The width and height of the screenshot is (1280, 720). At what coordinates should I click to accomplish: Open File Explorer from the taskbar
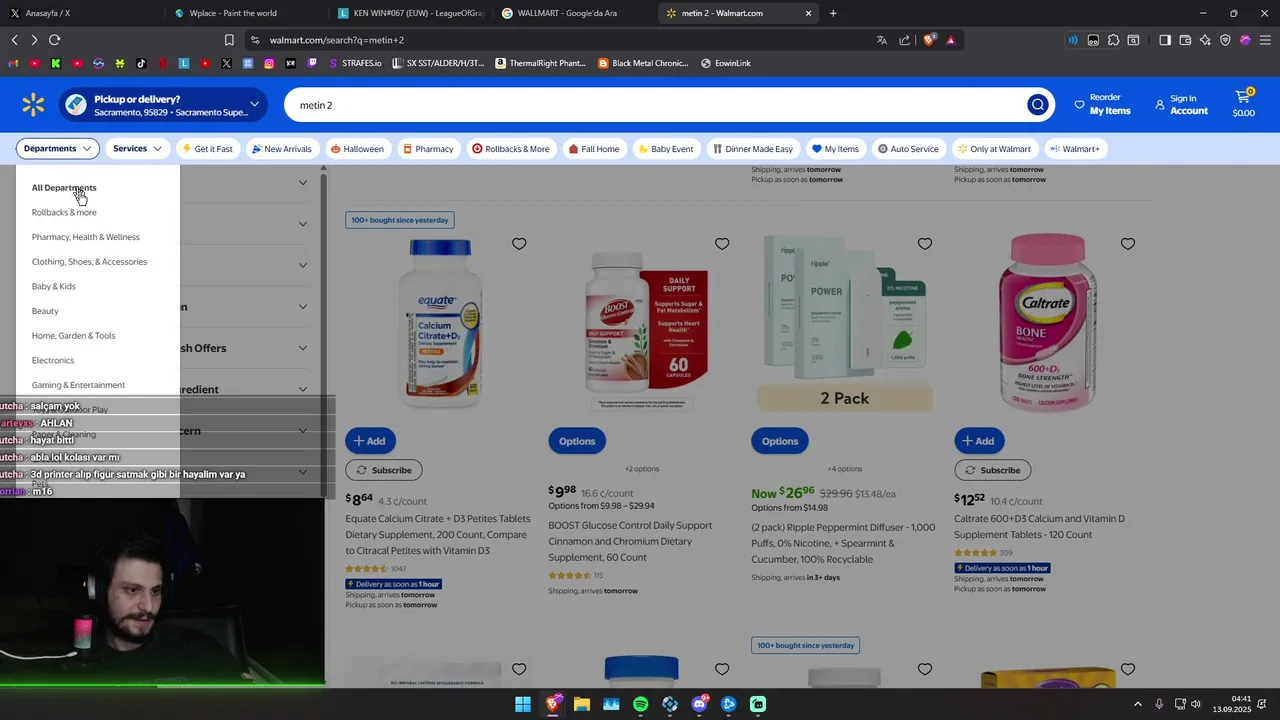tap(581, 704)
